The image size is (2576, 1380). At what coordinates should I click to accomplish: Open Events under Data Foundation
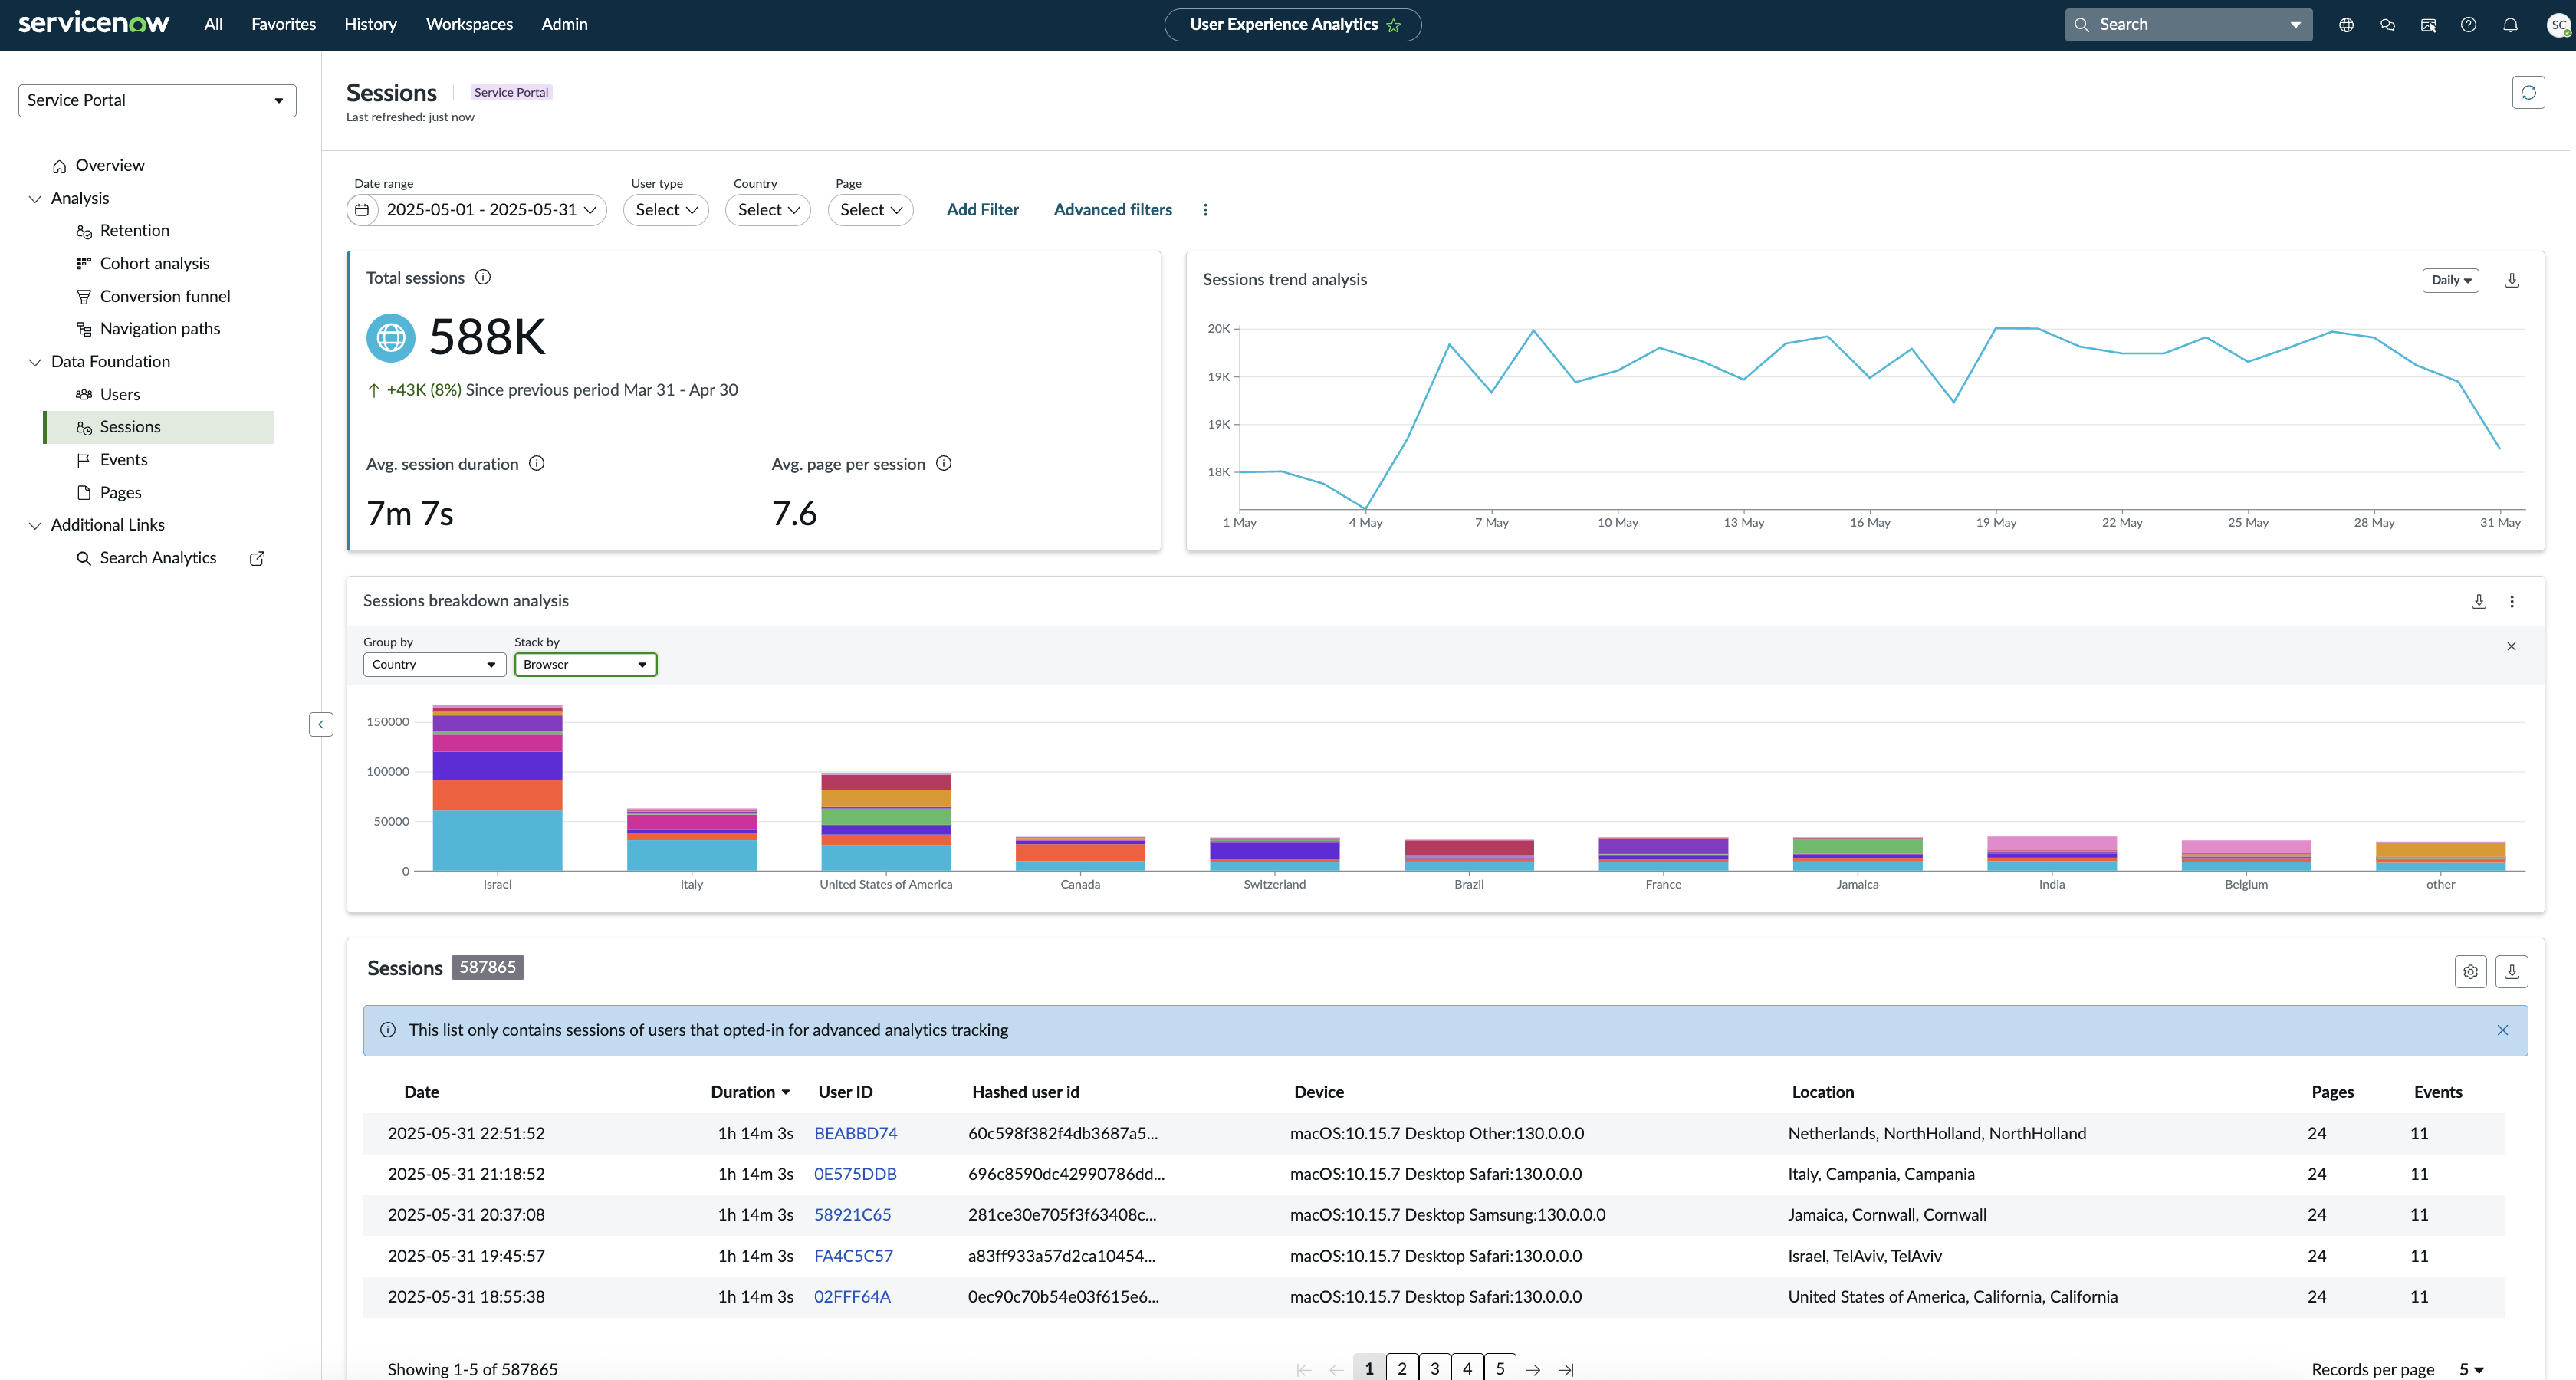(124, 459)
